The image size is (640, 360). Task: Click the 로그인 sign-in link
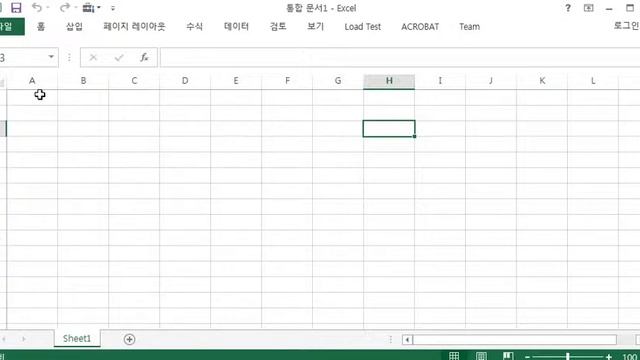click(627, 25)
